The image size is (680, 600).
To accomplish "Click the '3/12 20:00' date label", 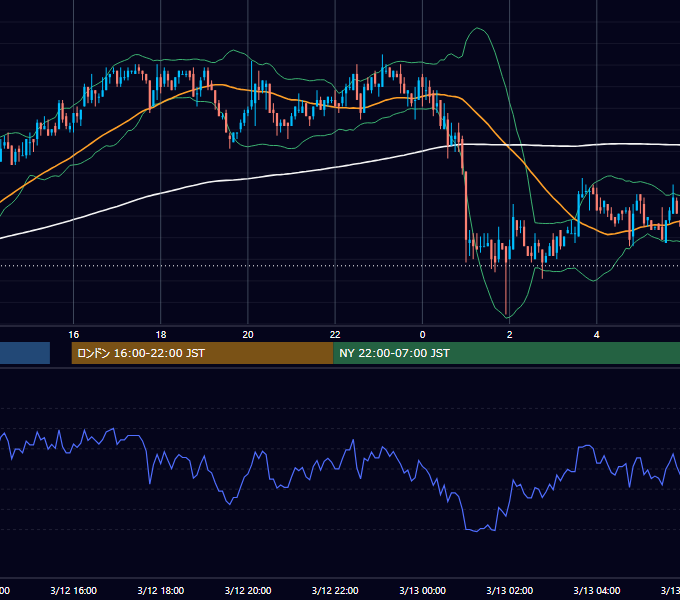I will coord(248,590).
